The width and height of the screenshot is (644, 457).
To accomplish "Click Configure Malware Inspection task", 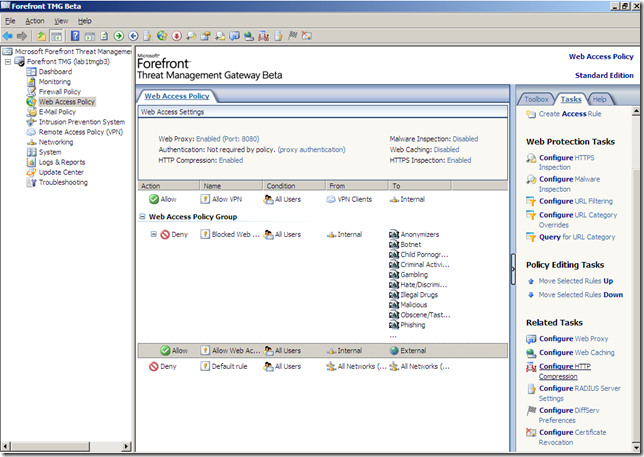I will coord(569,184).
